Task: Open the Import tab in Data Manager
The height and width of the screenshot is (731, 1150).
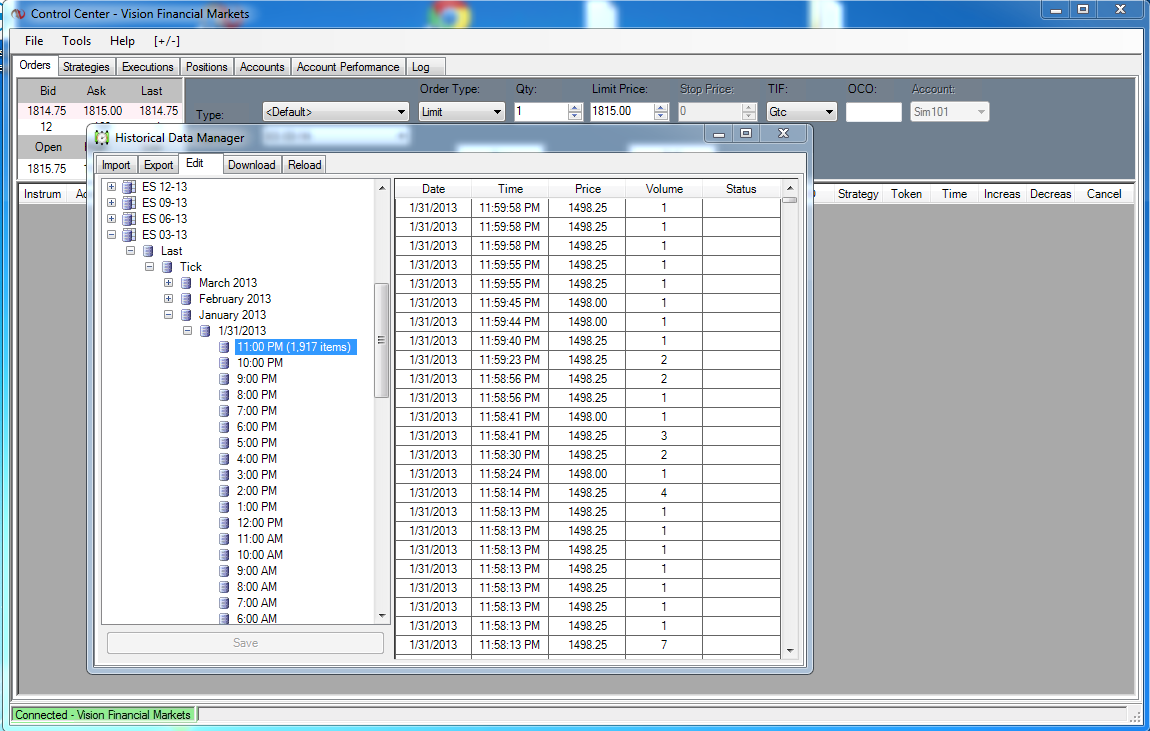Action: pos(116,165)
